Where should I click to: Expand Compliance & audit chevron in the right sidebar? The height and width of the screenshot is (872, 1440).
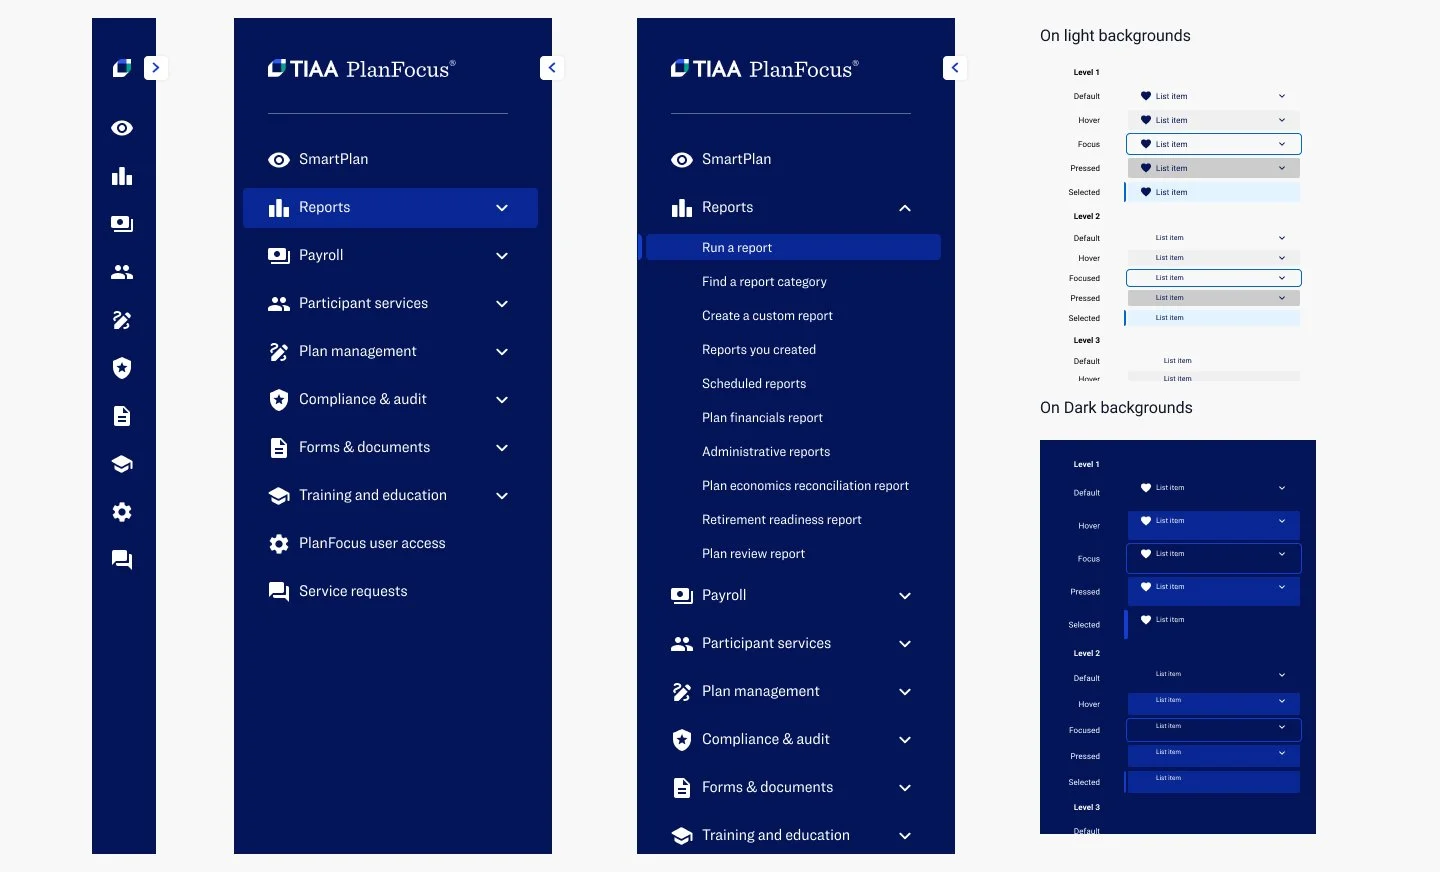(x=905, y=740)
